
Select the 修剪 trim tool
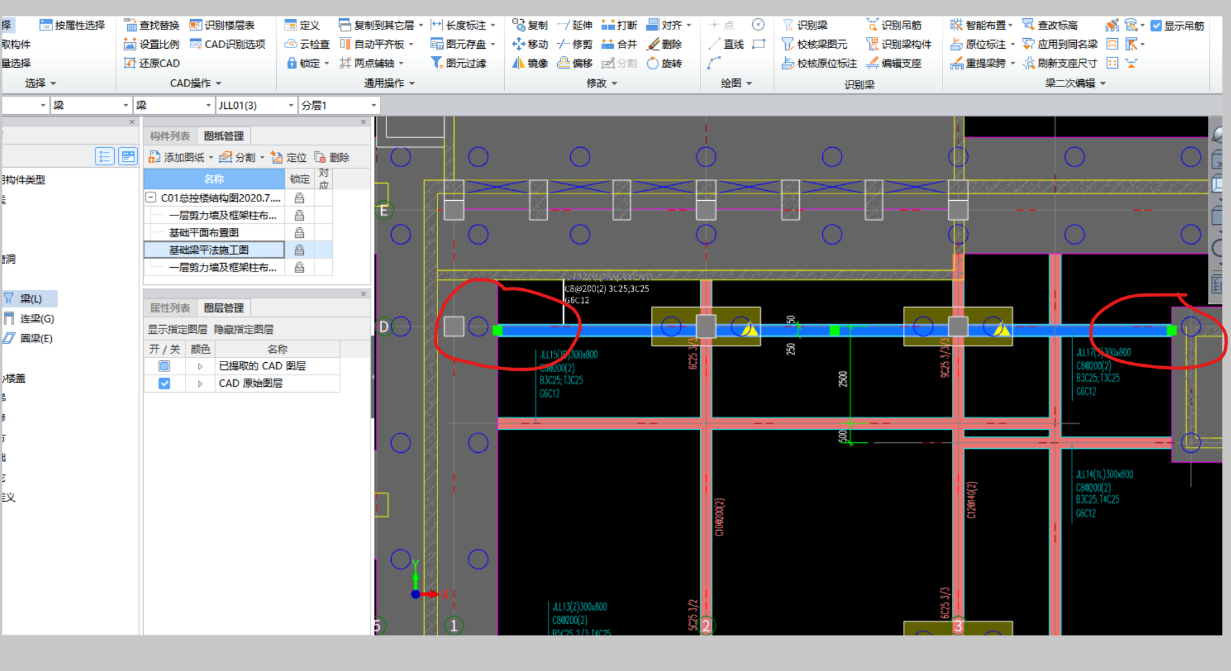tap(575, 44)
